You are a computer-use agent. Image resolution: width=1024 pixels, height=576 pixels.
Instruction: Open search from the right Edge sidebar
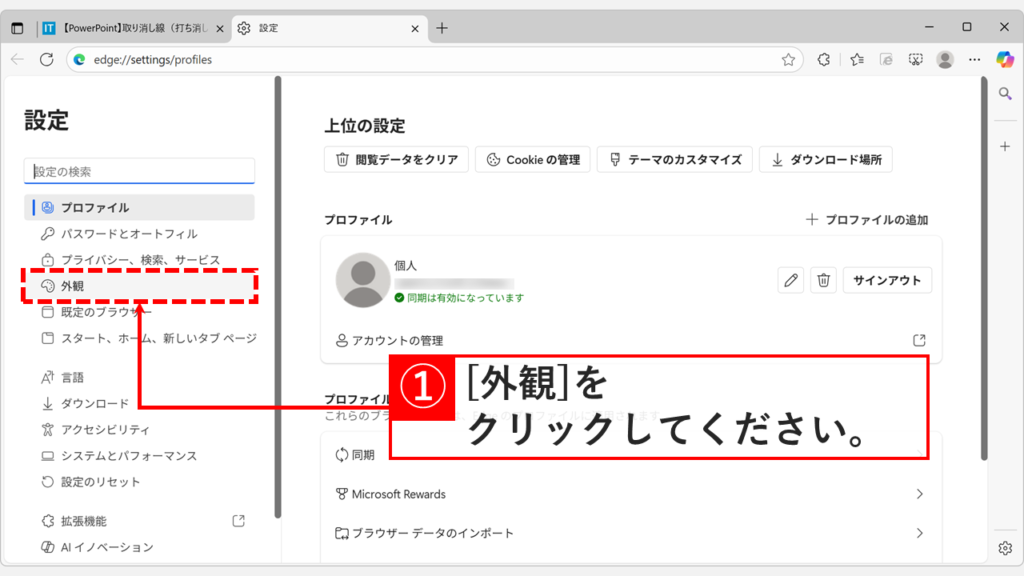coord(1004,94)
